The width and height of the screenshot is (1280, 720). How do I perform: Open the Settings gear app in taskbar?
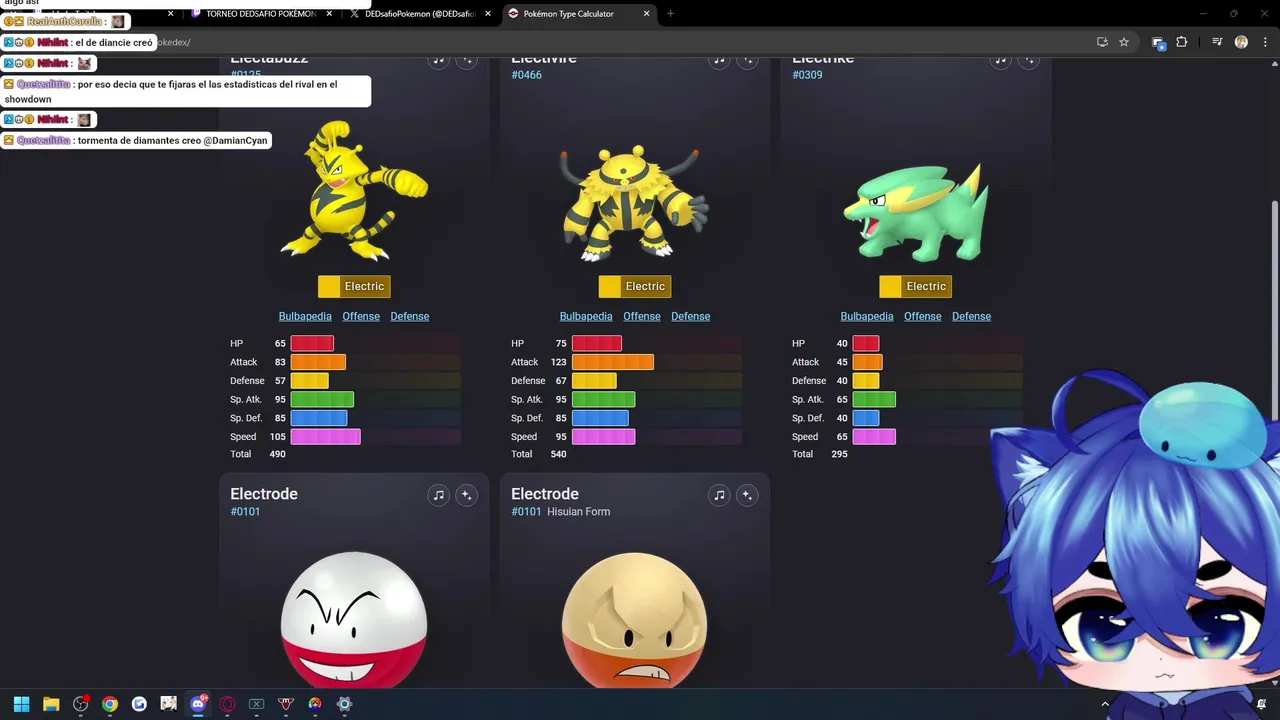tap(344, 704)
